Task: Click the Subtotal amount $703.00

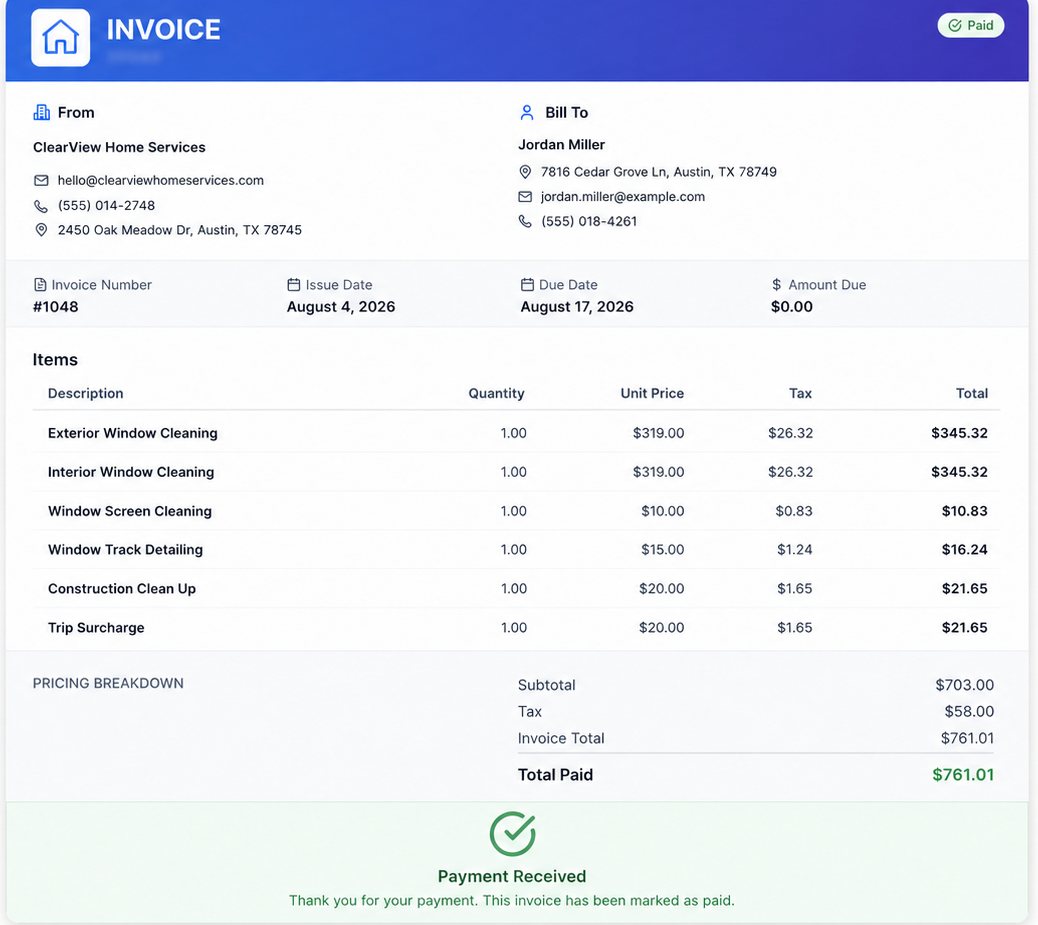Action: click(x=965, y=685)
